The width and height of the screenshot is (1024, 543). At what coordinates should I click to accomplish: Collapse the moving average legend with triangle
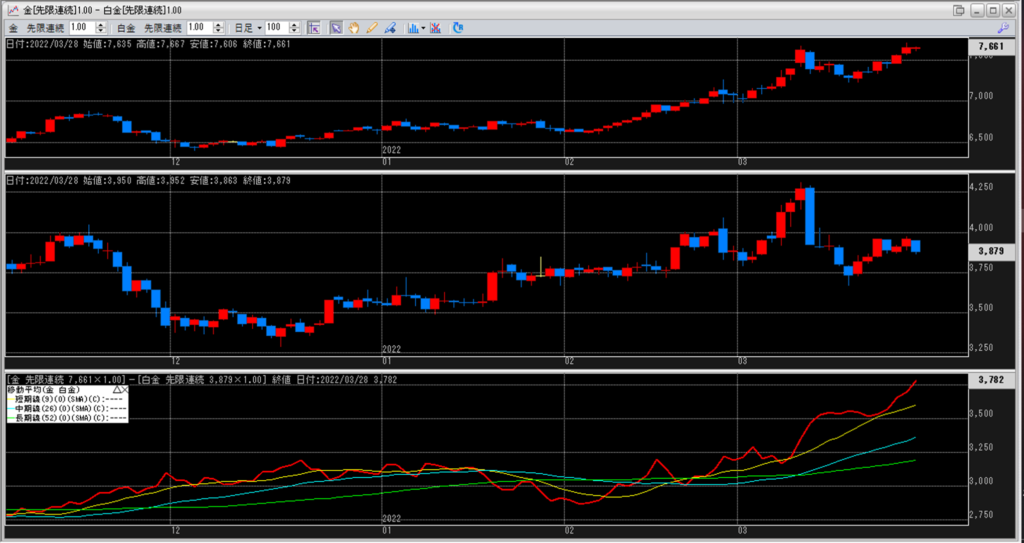point(117,389)
